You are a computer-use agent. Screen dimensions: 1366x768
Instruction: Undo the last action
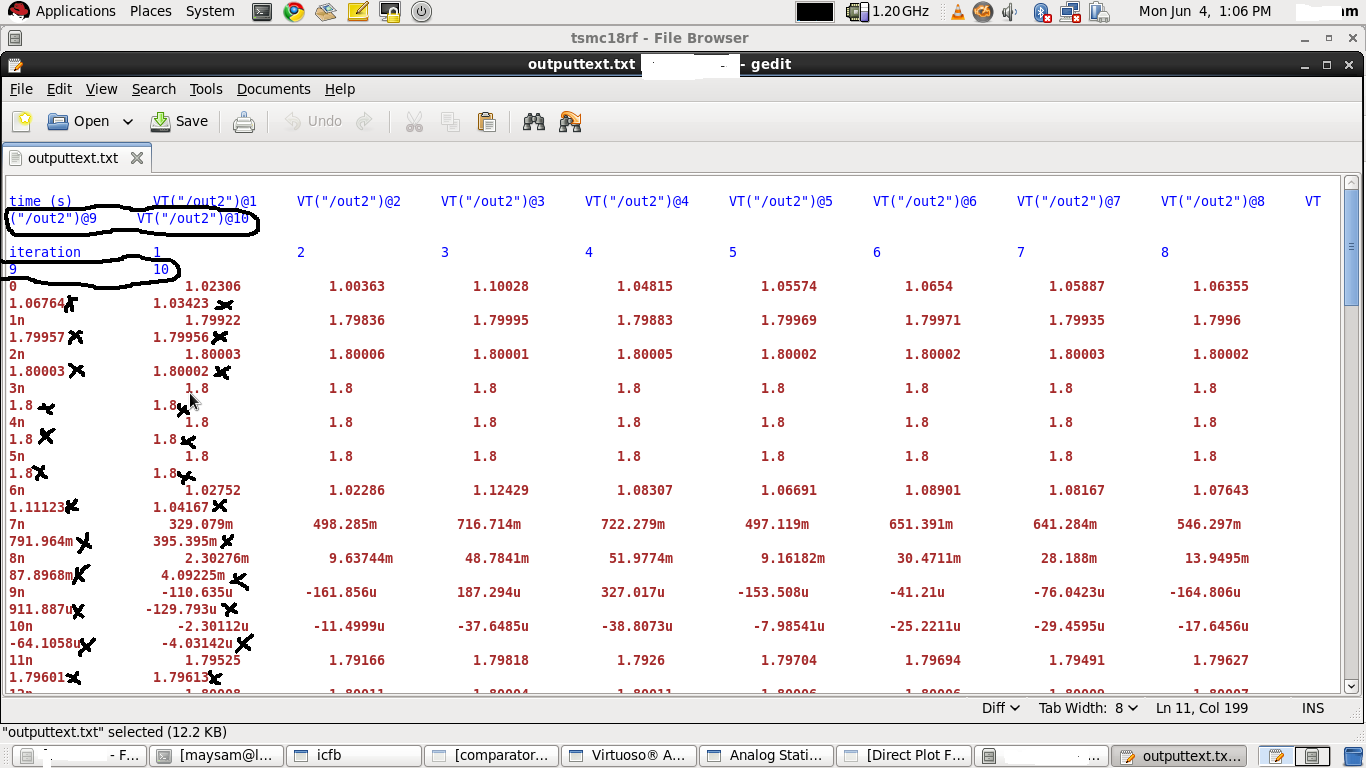coord(314,122)
